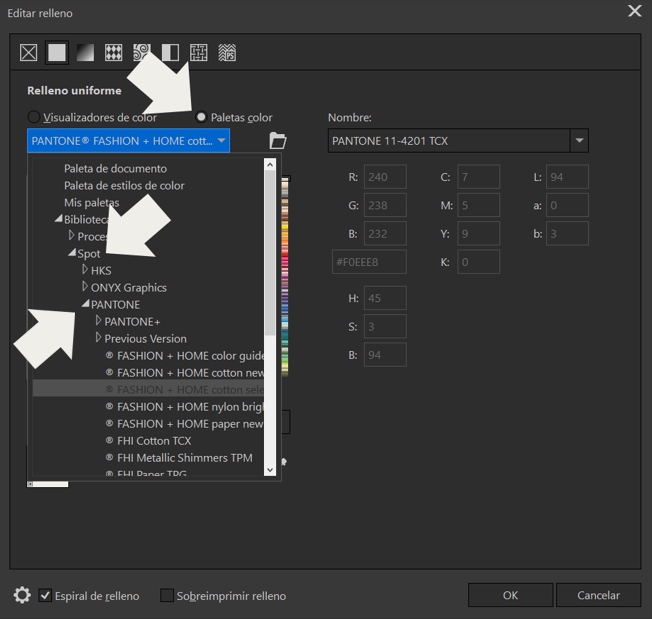652x619 pixels.
Task: Open the settings gear options
Action: tap(22, 595)
